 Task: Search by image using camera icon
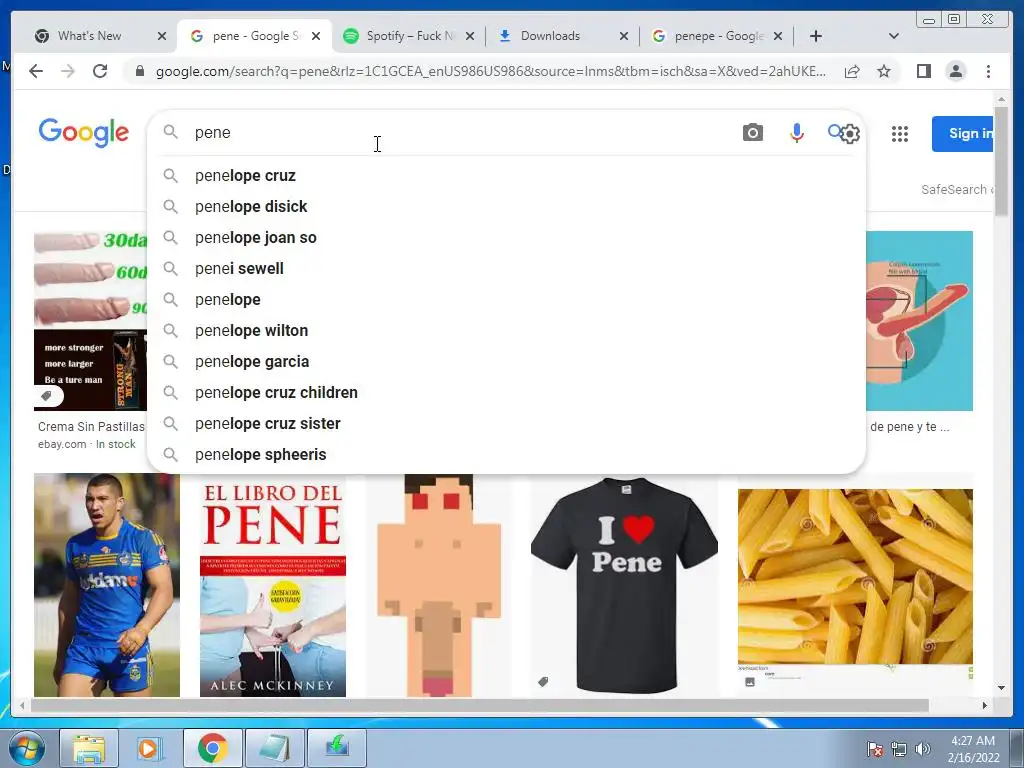click(752, 133)
